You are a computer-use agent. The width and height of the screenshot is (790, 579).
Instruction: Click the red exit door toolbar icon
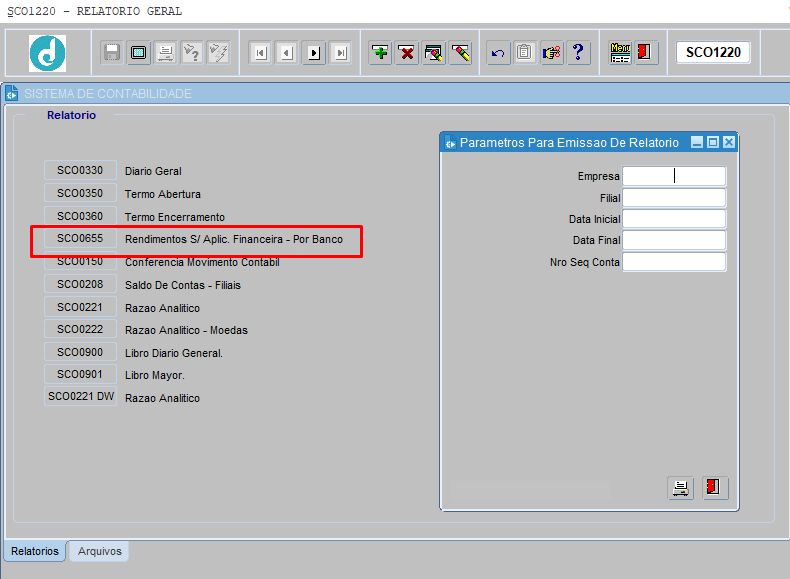click(644, 52)
